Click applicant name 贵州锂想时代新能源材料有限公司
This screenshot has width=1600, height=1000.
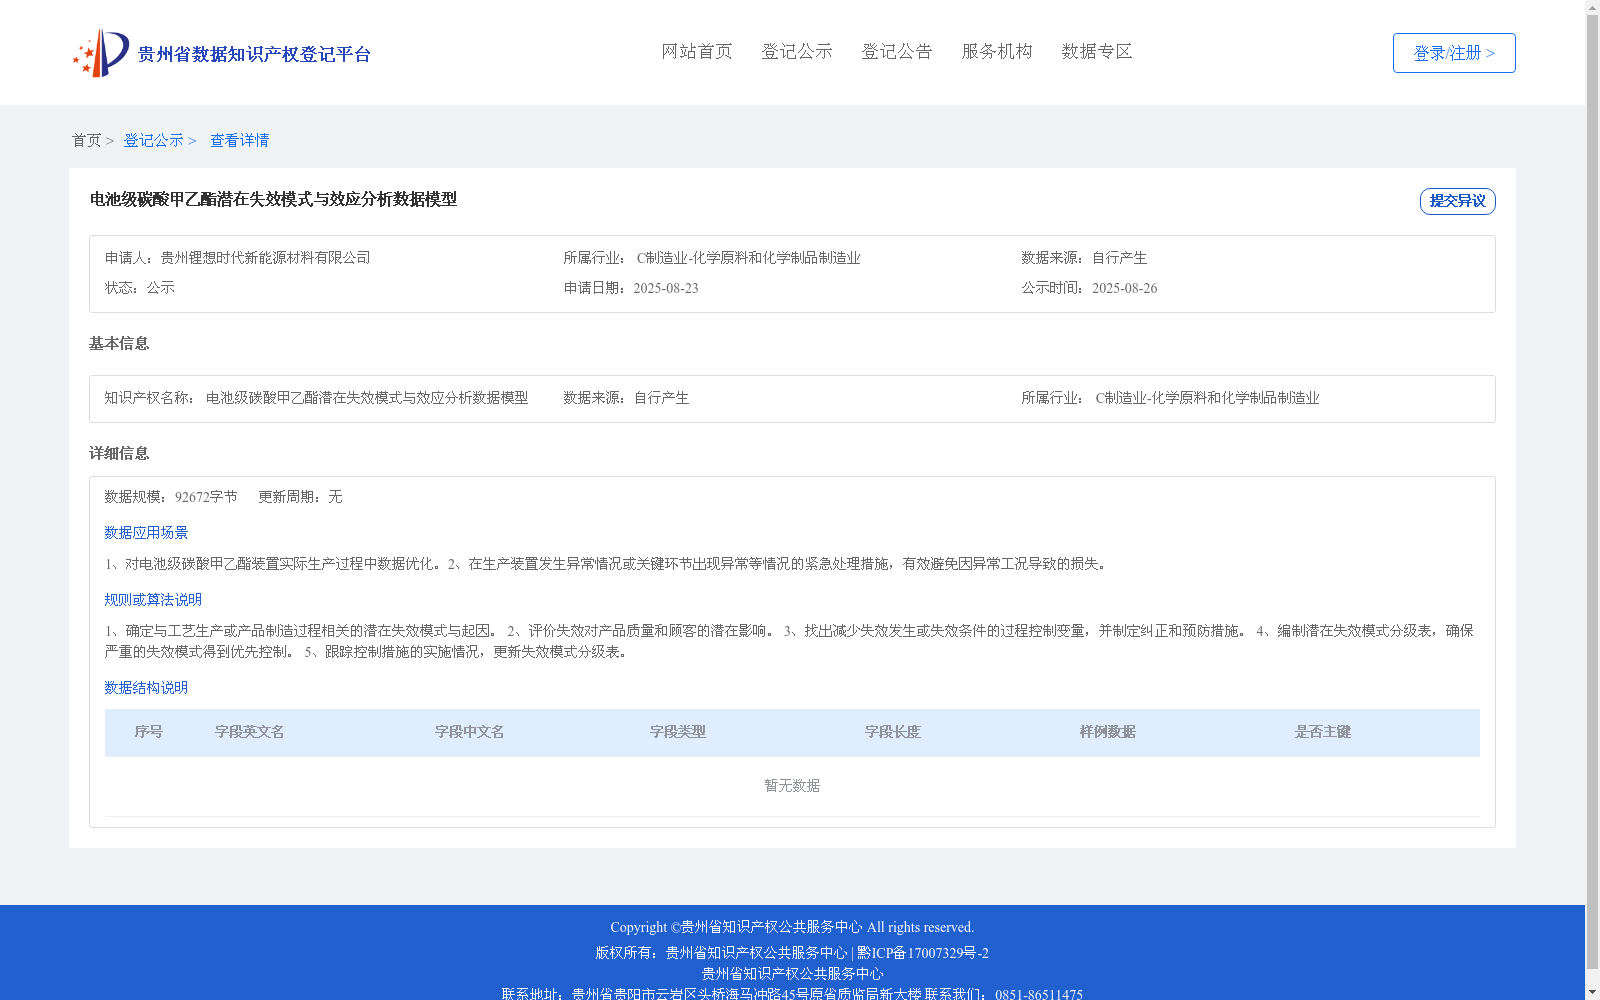(265, 258)
